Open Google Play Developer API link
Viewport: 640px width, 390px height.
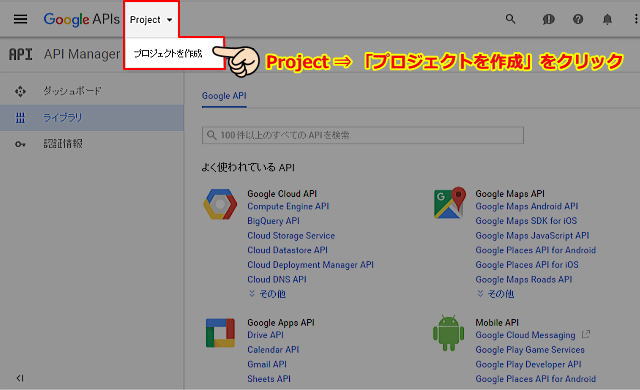click(x=528, y=364)
